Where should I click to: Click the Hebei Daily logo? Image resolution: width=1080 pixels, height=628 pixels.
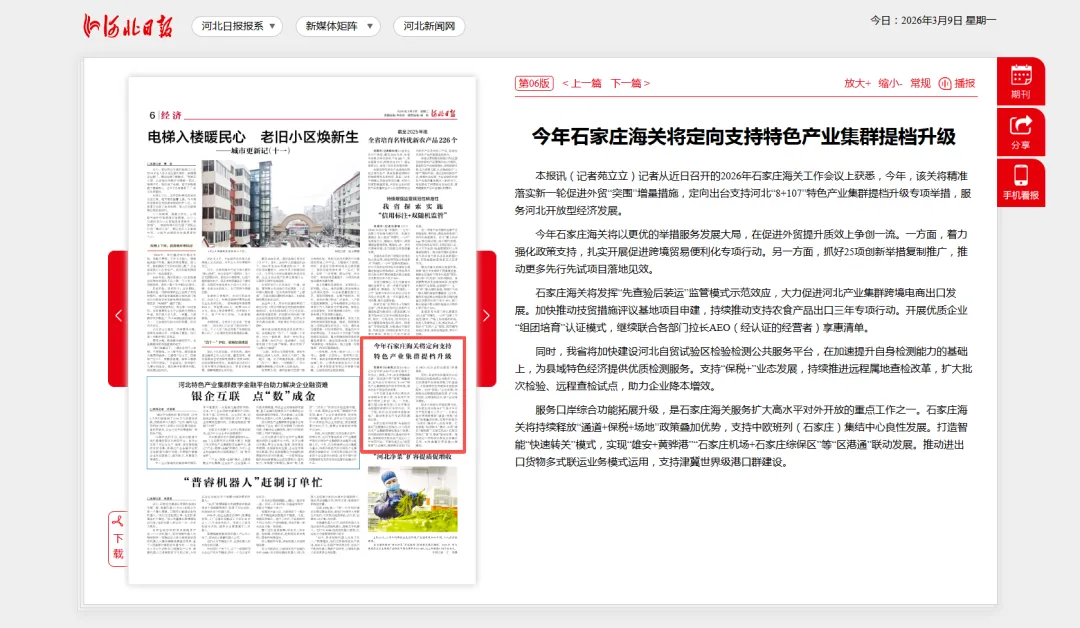tap(127, 26)
